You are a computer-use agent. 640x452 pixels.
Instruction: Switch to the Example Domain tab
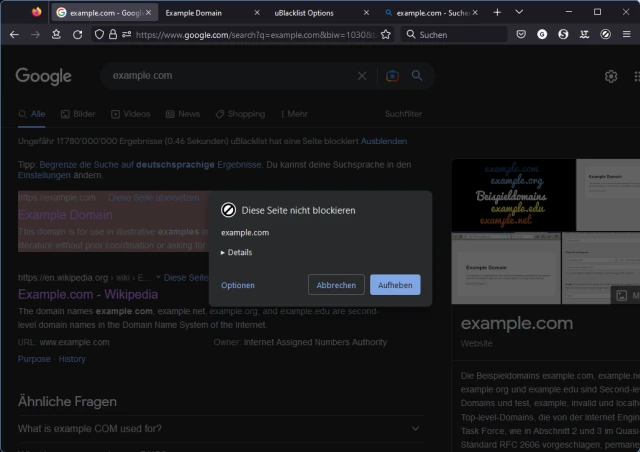(194, 13)
